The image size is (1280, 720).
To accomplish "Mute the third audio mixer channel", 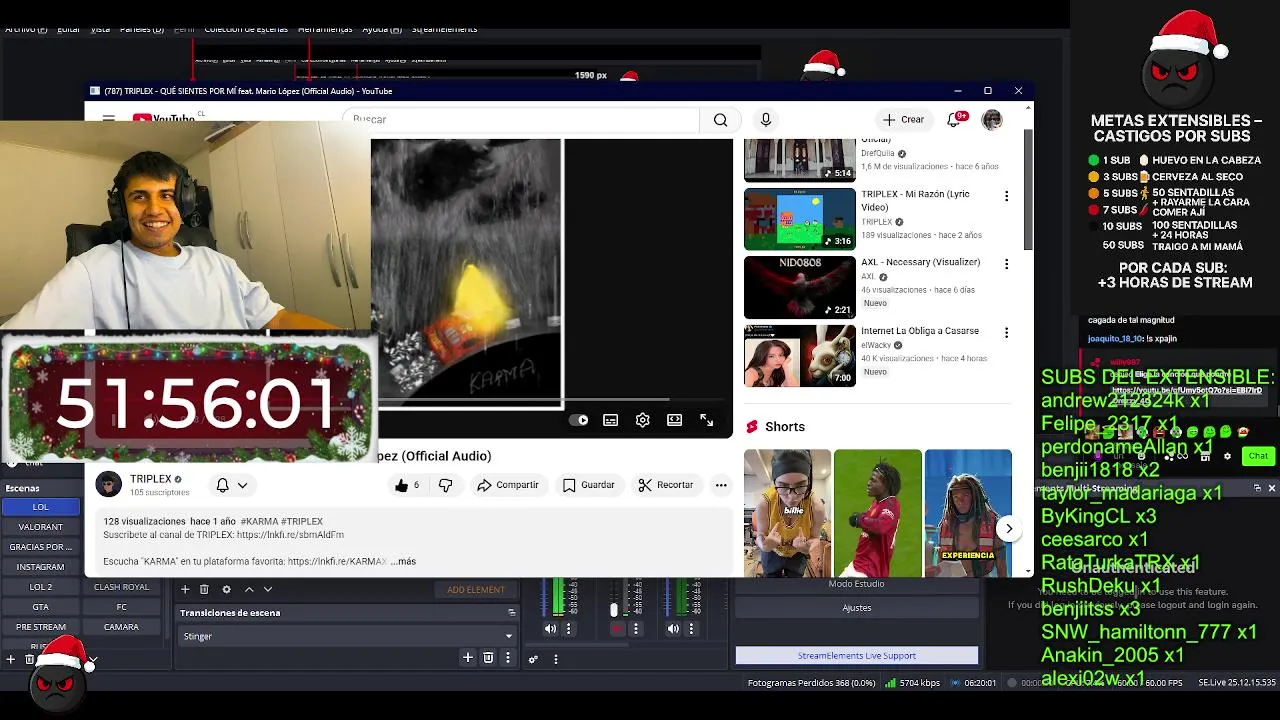I will coord(673,629).
